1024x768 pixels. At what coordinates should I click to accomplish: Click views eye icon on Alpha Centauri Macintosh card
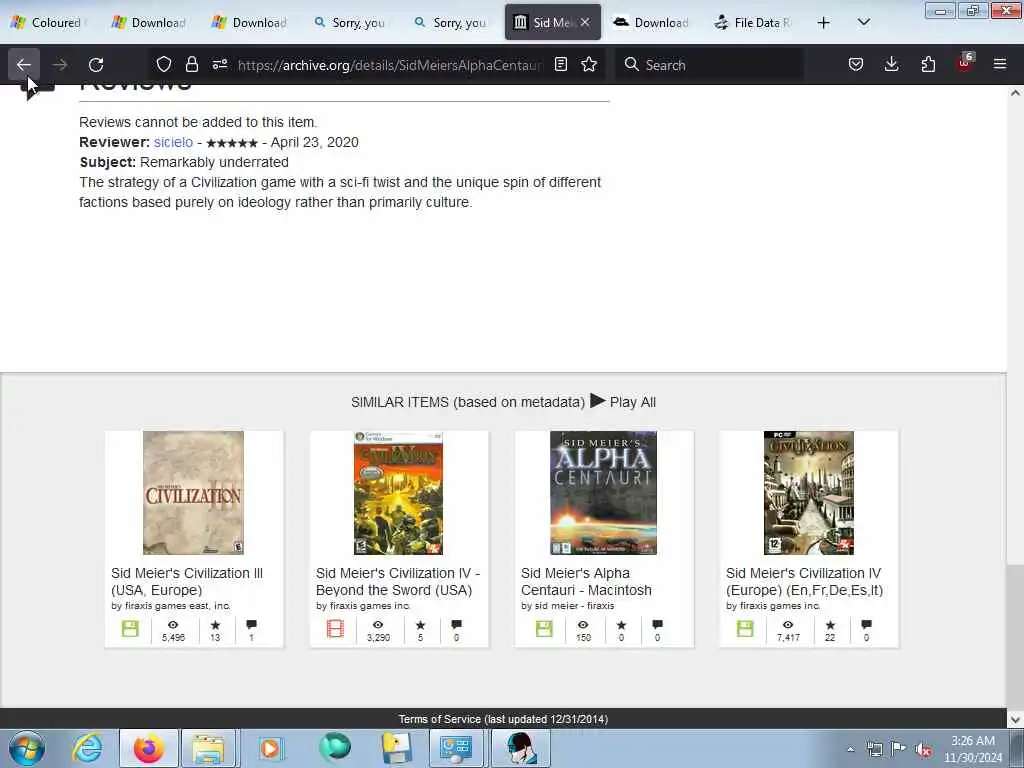point(583,625)
